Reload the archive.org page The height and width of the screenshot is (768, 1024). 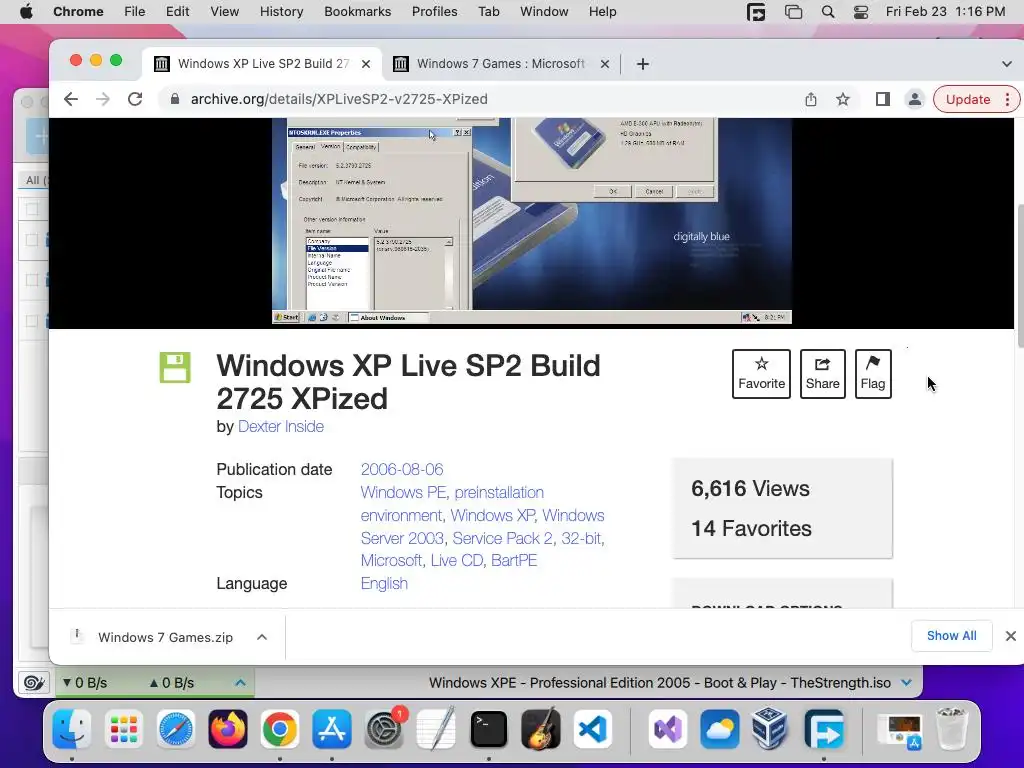(x=135, y=99)
